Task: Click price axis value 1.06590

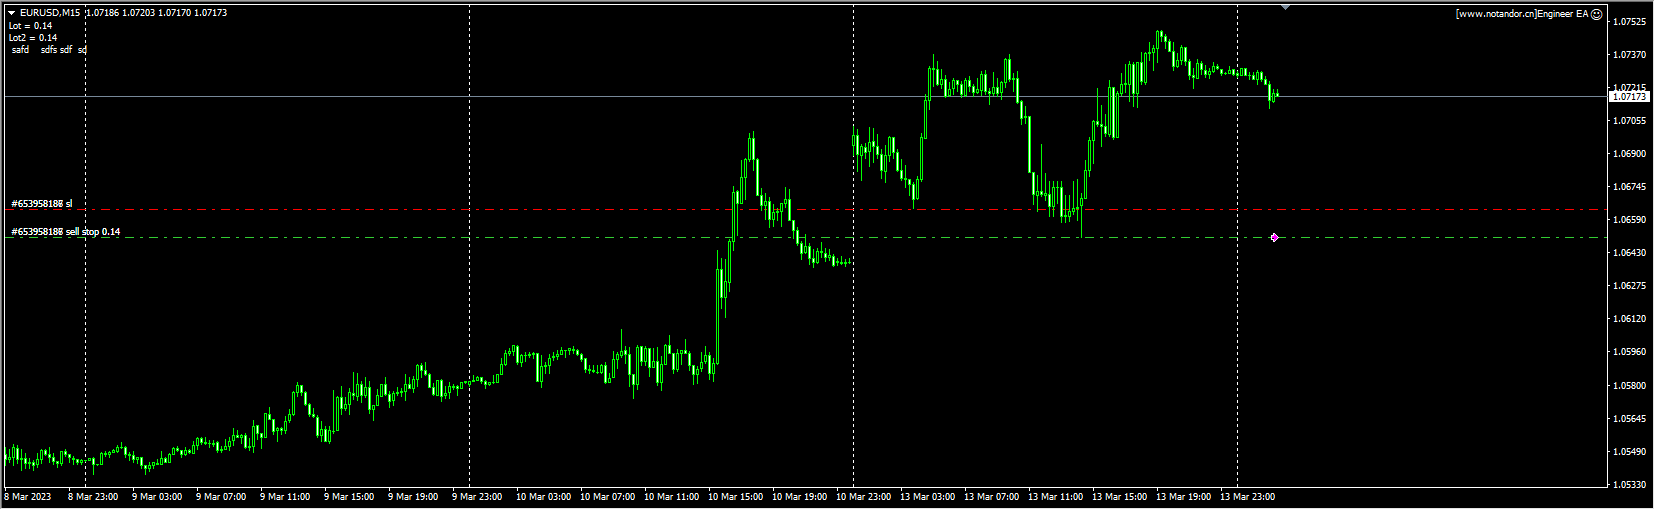Action: coord(1630,220)
